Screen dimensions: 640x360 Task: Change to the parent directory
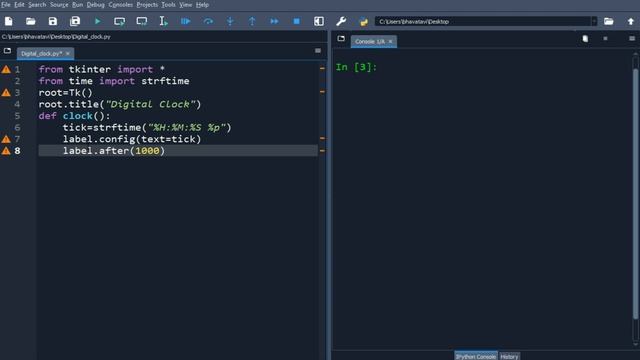[631, 21]
